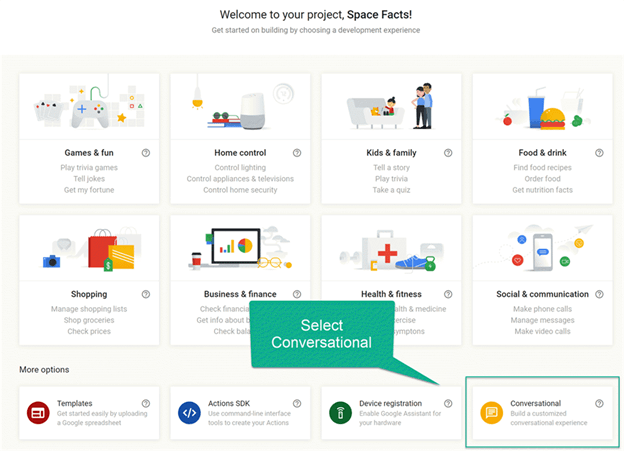This screenshot has width=624, height=451.
Task: Click the 'More options' heading
Action: point(44,369)
